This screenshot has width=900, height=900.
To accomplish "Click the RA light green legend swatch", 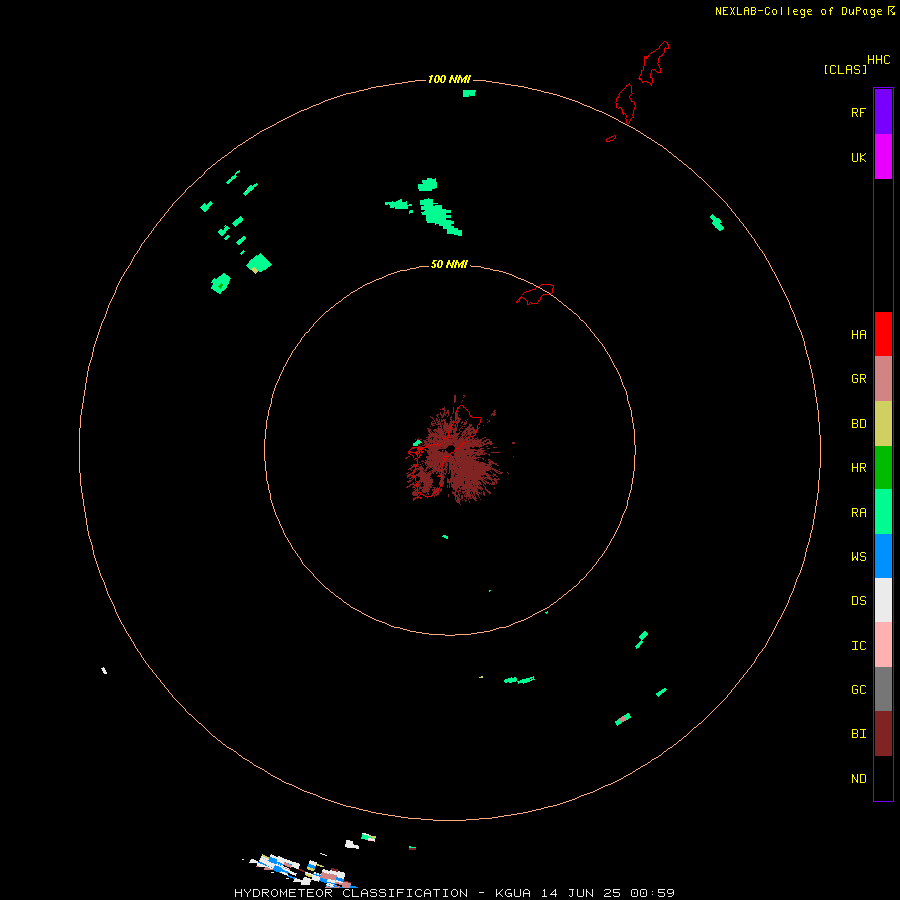I will coord(883,512).
